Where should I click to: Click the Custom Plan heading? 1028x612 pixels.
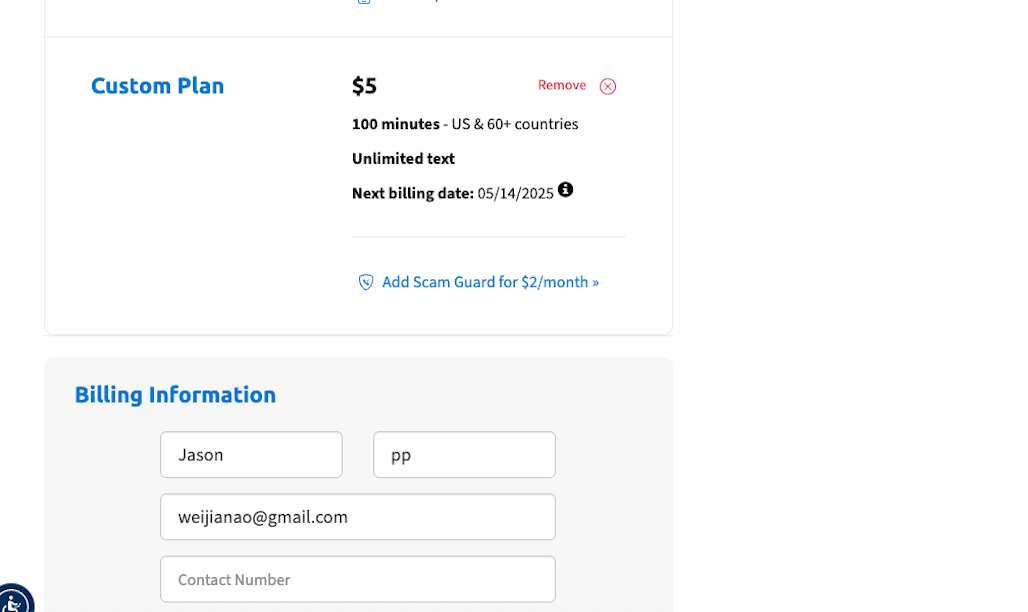click(x=158, y=86)
